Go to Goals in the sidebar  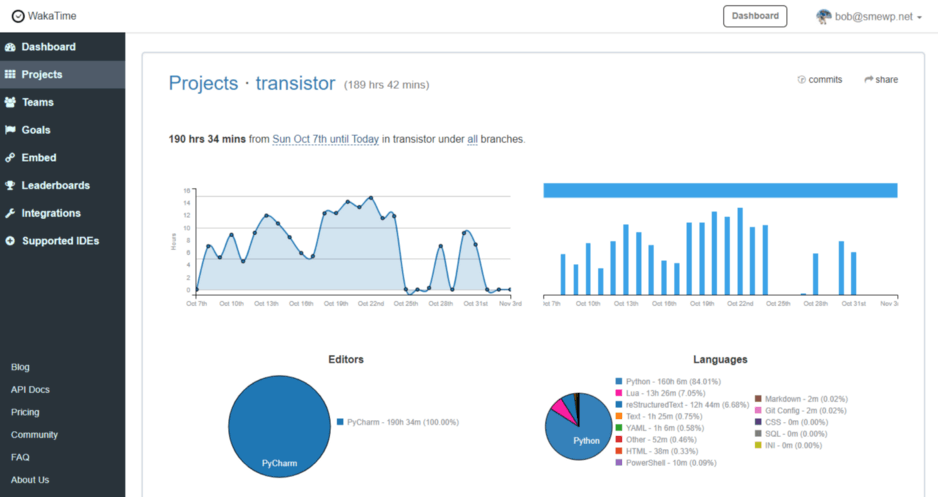[x=63, y=130]
